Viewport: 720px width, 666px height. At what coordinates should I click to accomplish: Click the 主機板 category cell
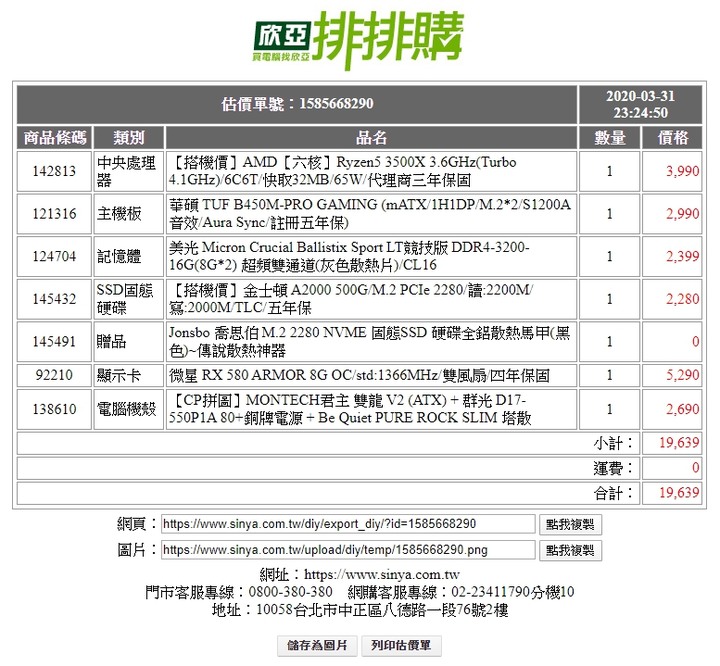coord(129,214)
